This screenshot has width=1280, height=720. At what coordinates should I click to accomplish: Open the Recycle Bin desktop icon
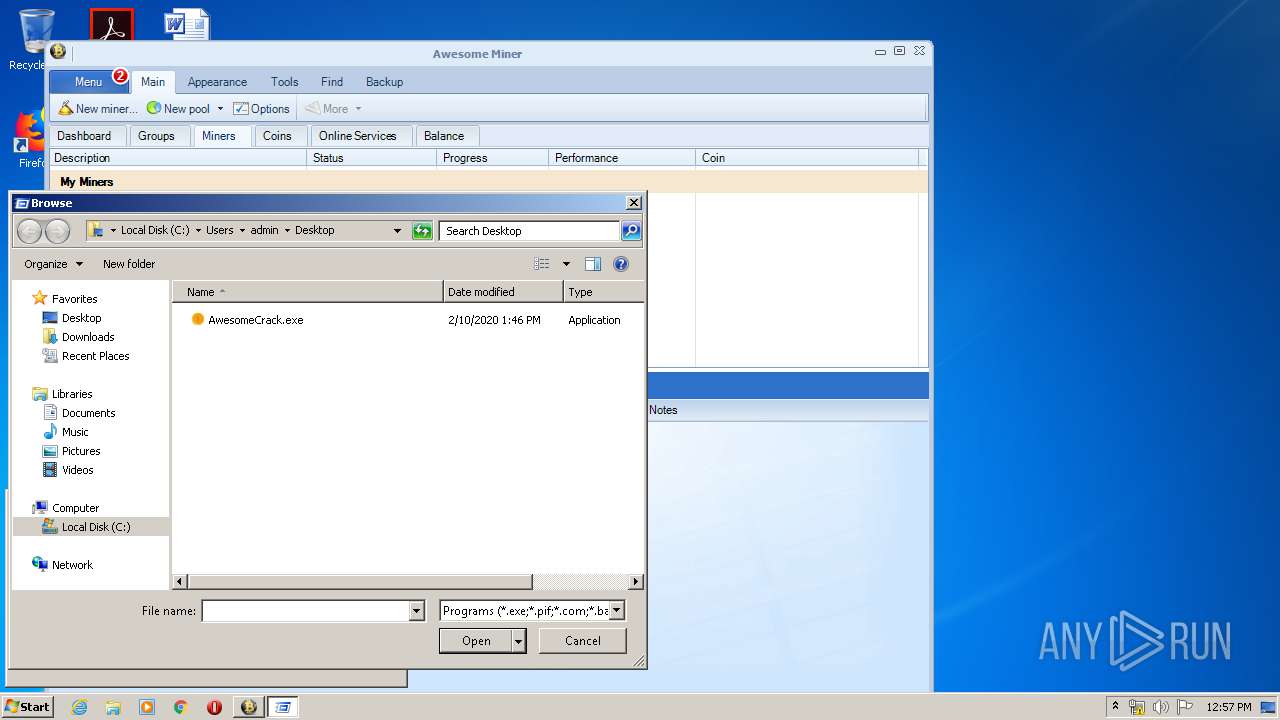coord(36,39)
